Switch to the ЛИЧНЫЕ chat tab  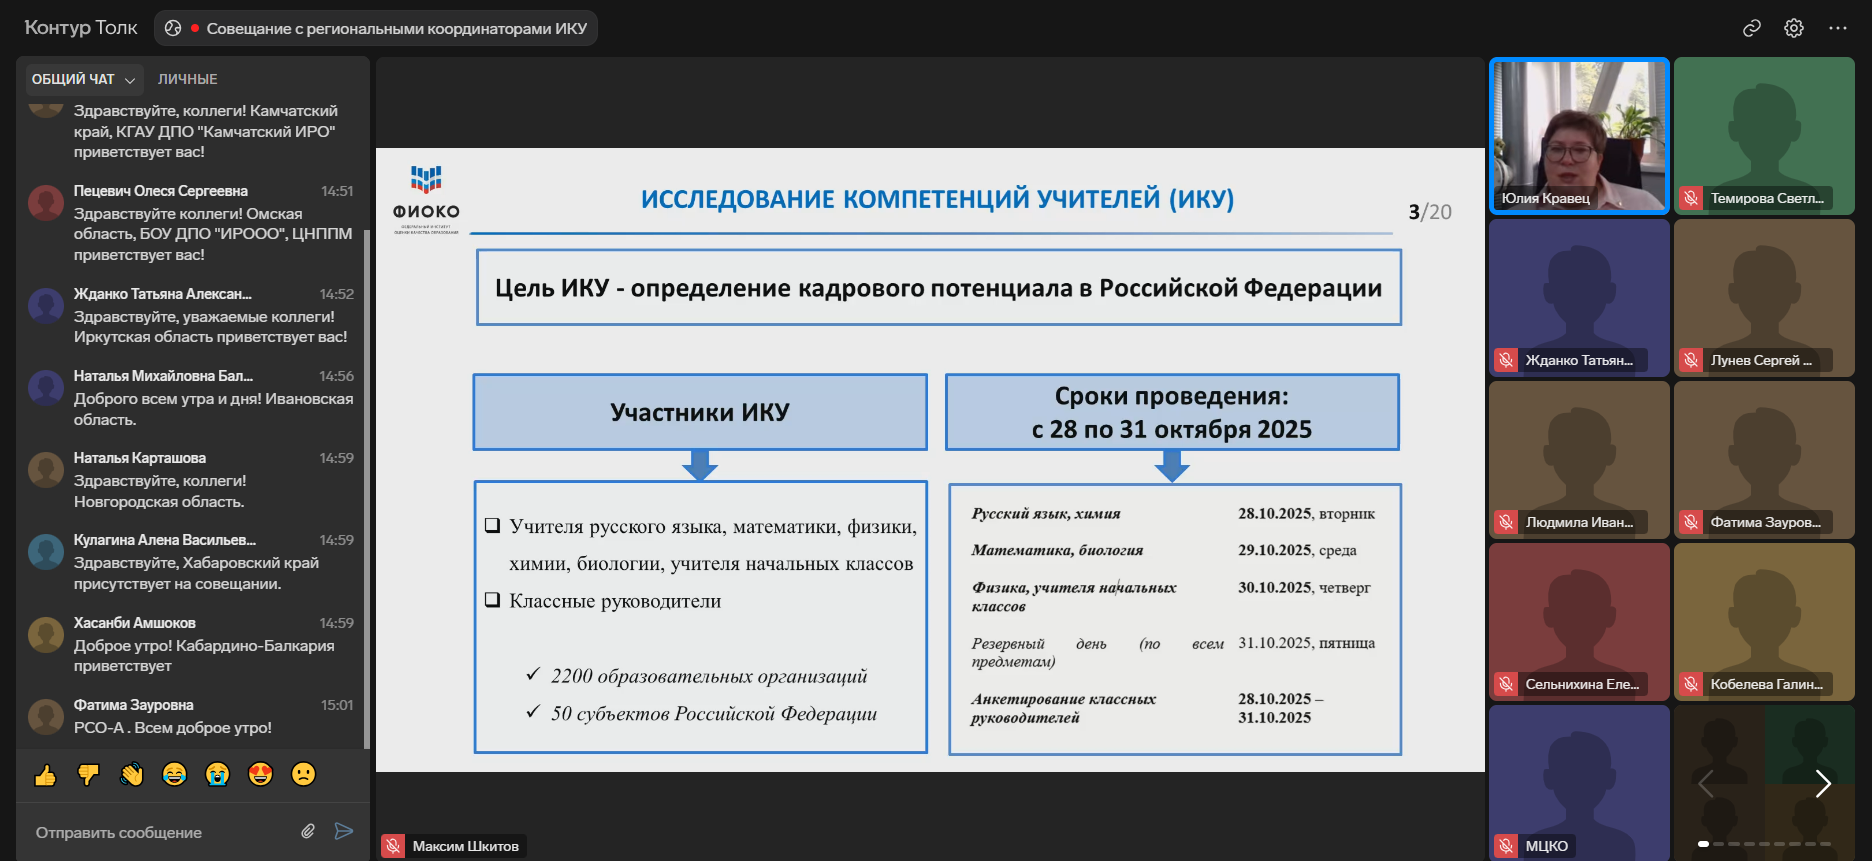187,79
